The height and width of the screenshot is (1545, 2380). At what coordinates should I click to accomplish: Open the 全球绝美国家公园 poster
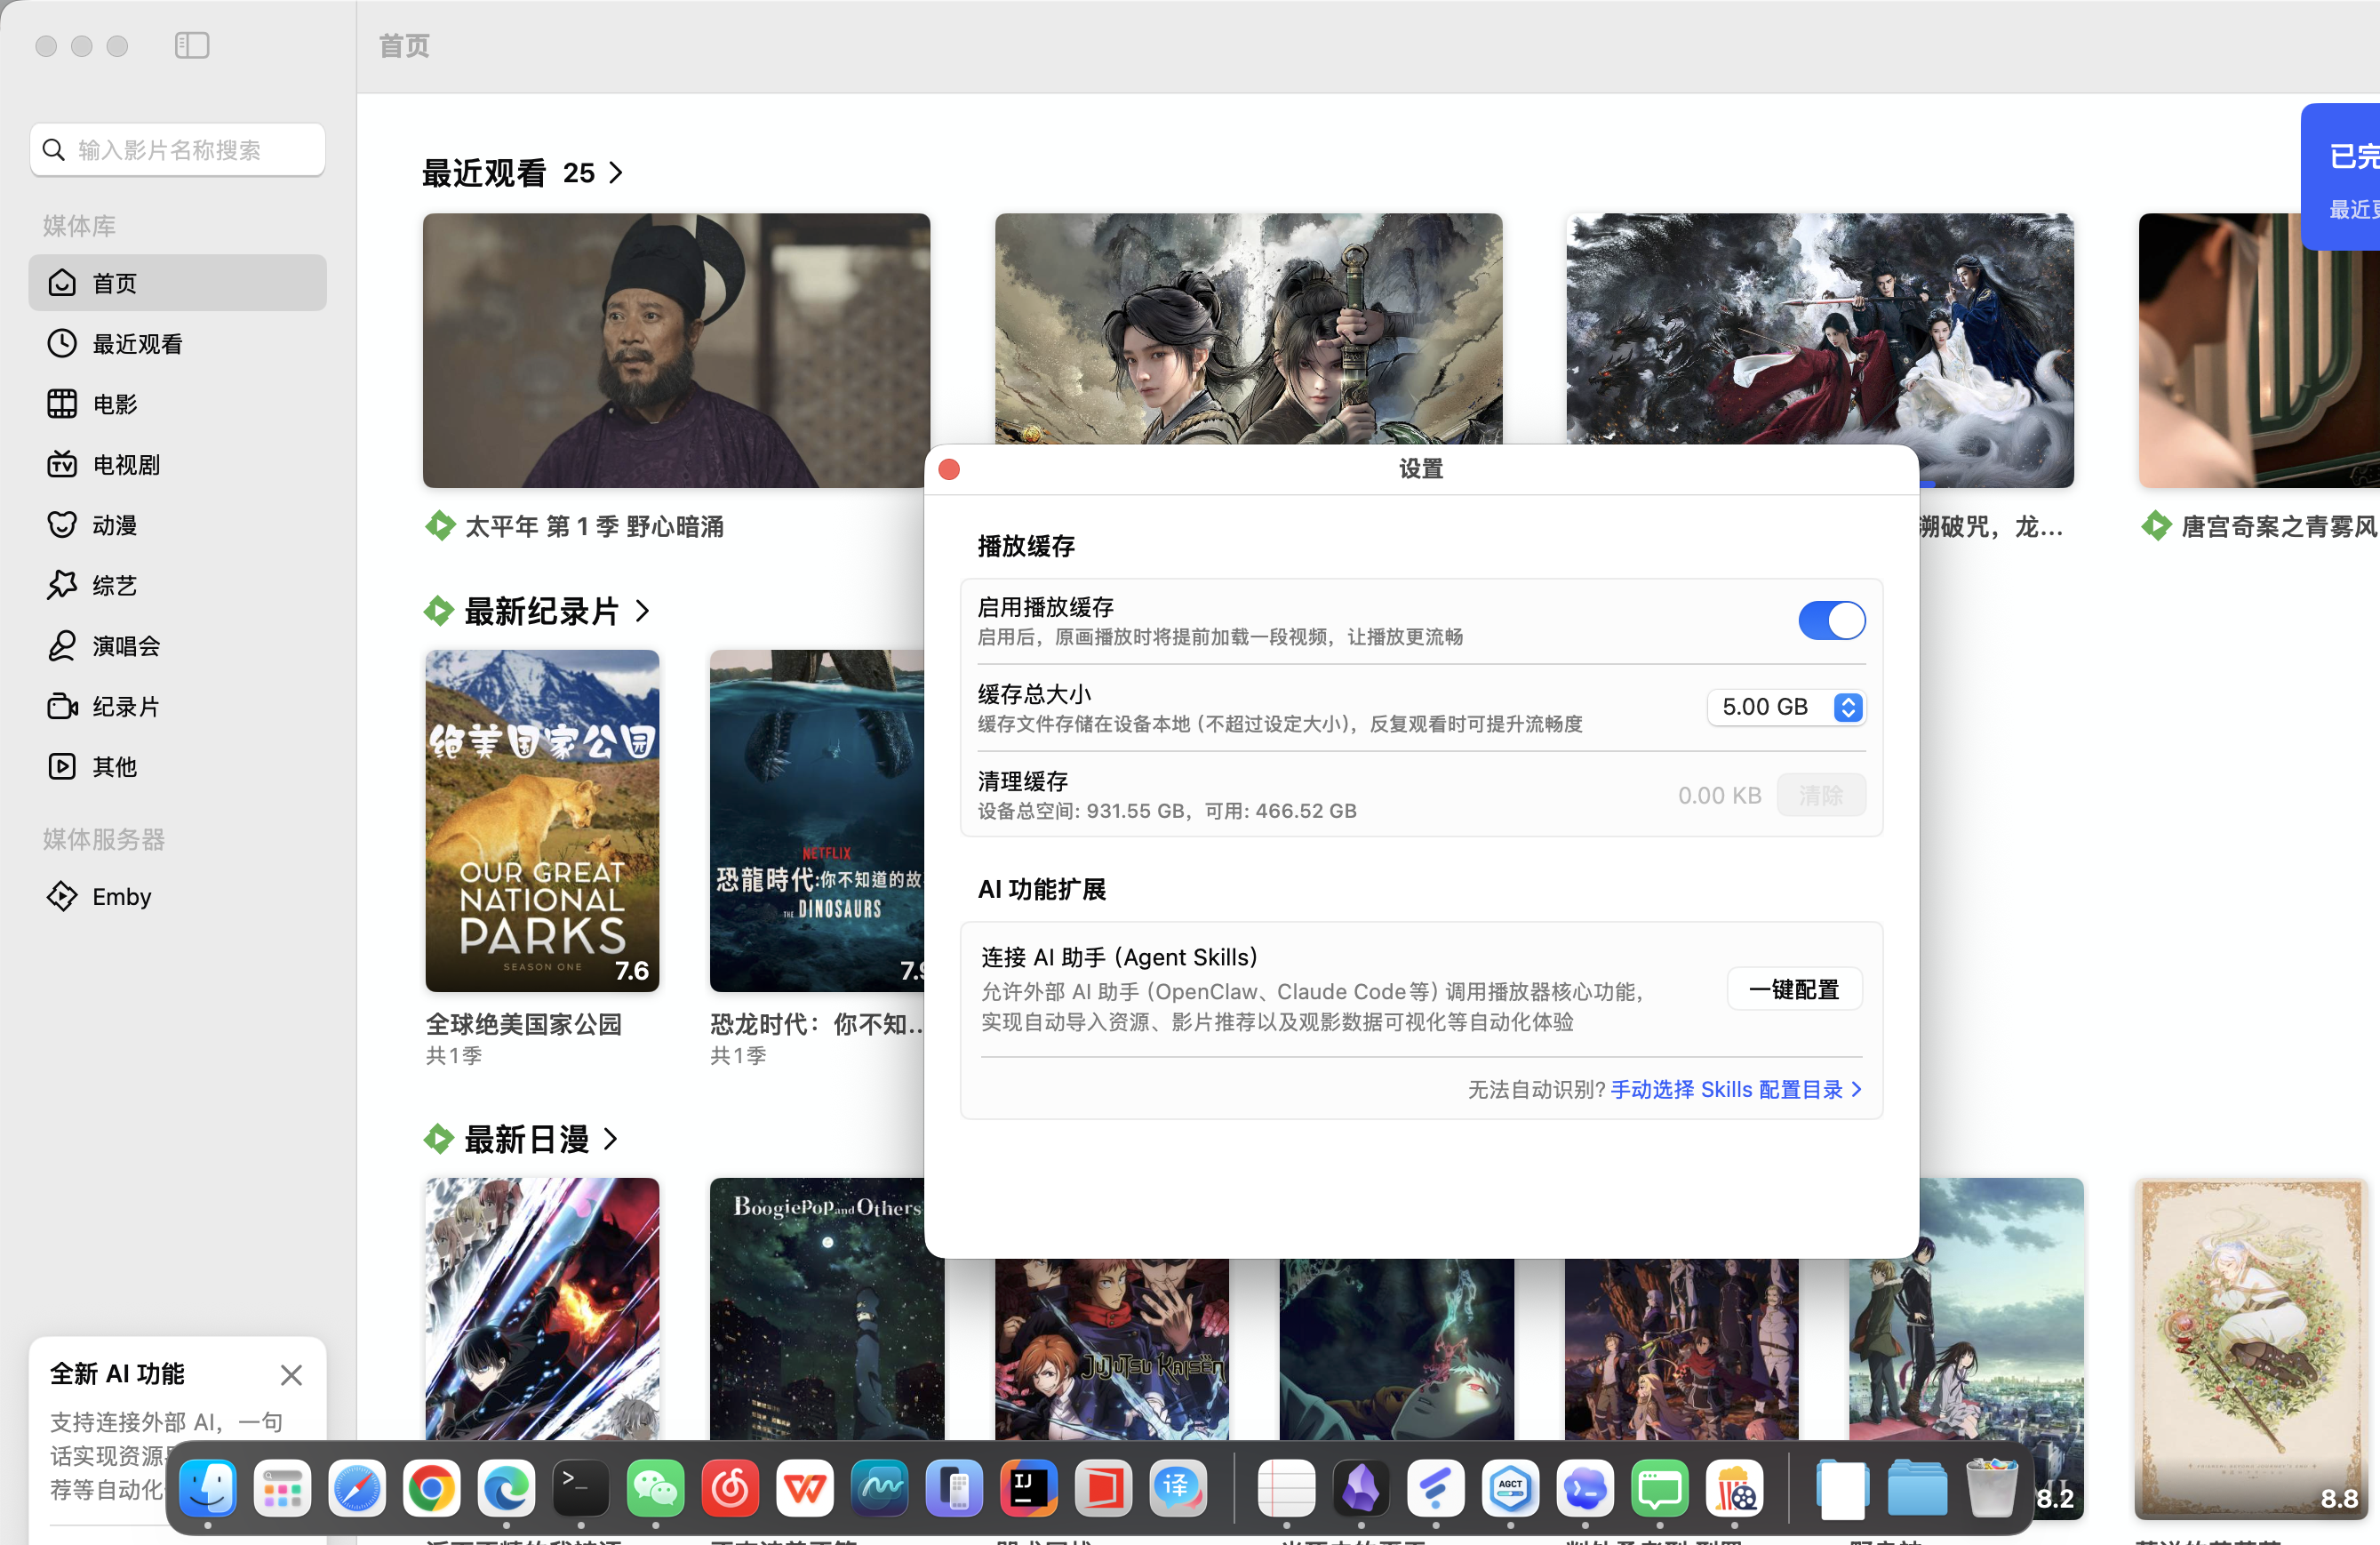click(x=542, y=821)
